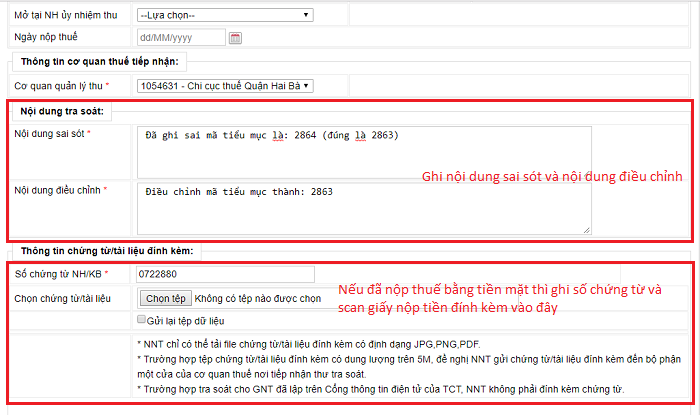This screenshot has height=415, width=700.
Task: Click the dd/MM/yyyy date input field
Action: pos(180,38)
